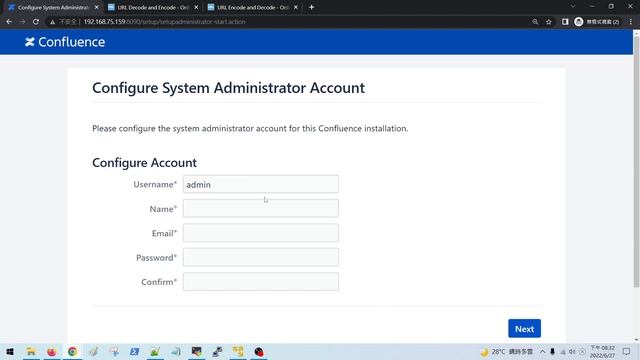Screen dimensions: 640x360
Task: Open the zoom indicator in address bar
Action: (x=535, y=22)
